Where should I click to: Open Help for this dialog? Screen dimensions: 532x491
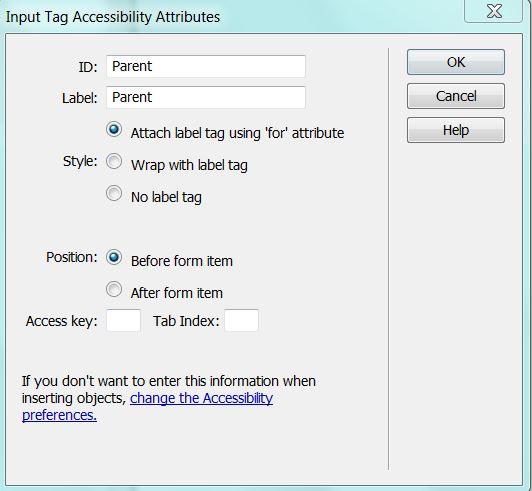pos(456,130)
